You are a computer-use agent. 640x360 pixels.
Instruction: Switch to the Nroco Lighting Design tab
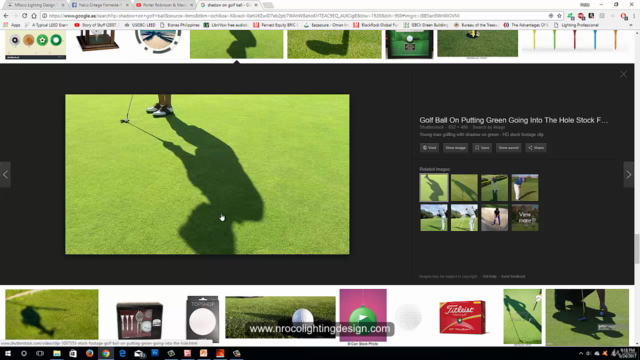click(35, 5)
